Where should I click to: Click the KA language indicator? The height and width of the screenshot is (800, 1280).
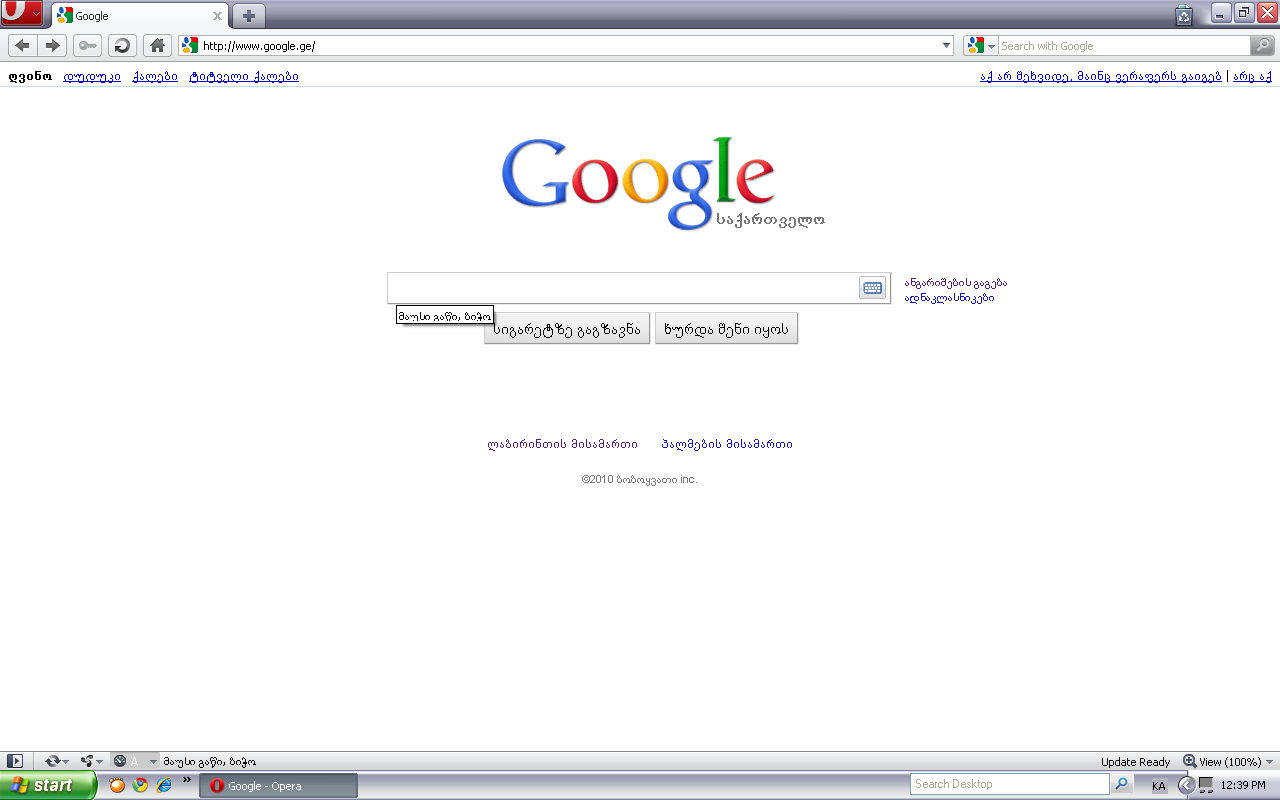pos(1159,786)
